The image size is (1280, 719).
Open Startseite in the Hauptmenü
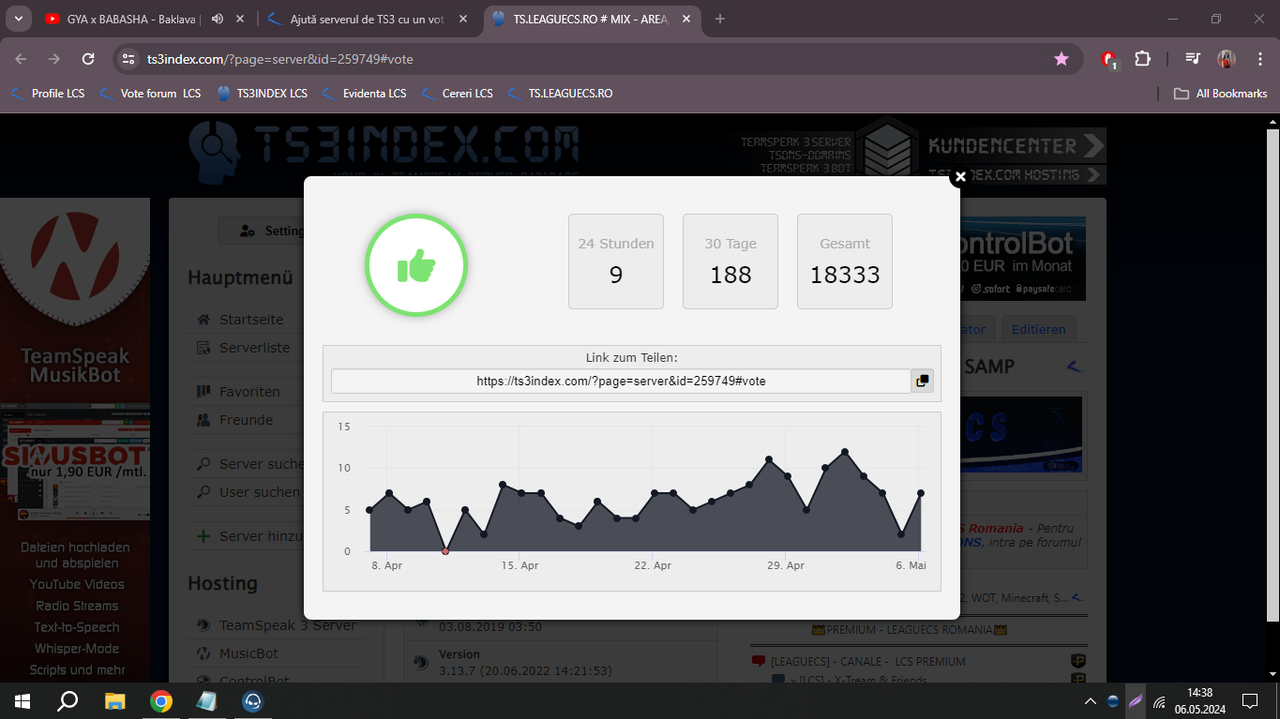(x=251, y=320)
